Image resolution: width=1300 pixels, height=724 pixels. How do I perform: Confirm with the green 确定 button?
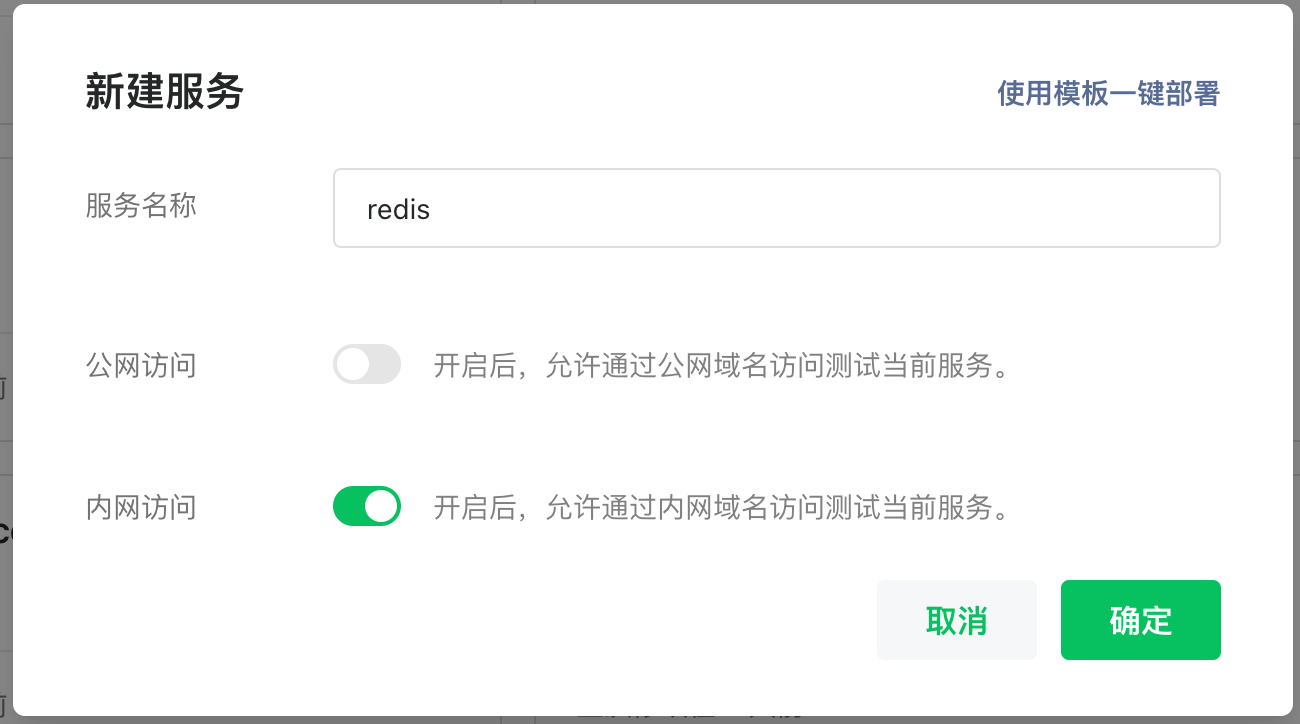[x=1140, y=620]
